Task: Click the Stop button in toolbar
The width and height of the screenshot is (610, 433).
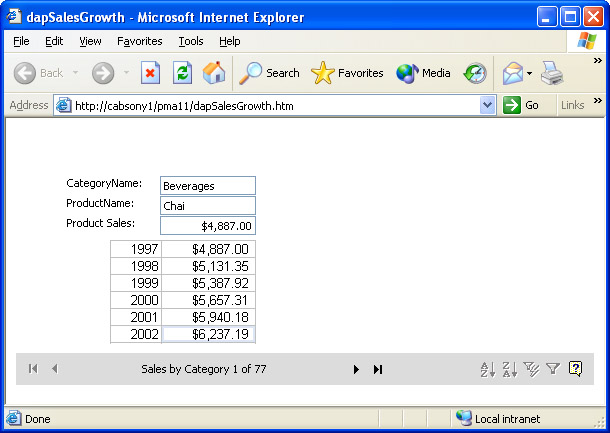Action: [x=150, y=73]
